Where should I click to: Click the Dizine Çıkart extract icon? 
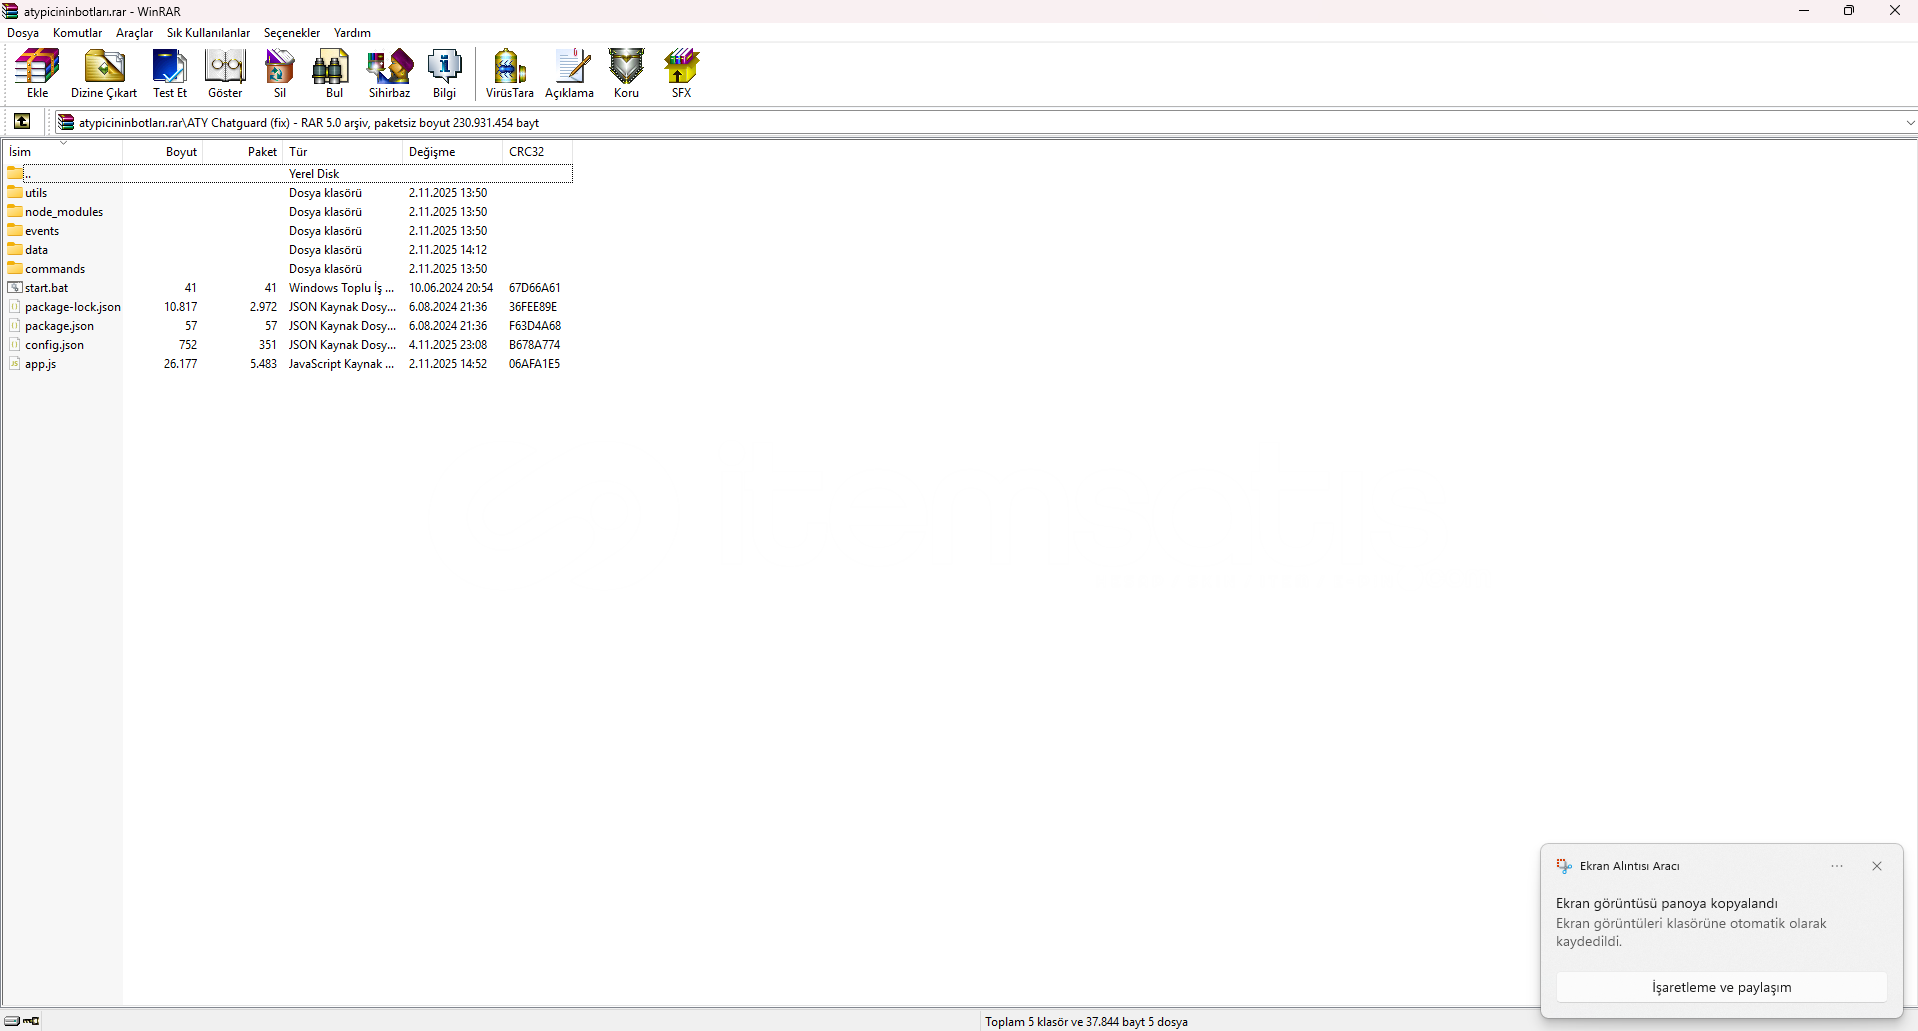pos(104,73)
